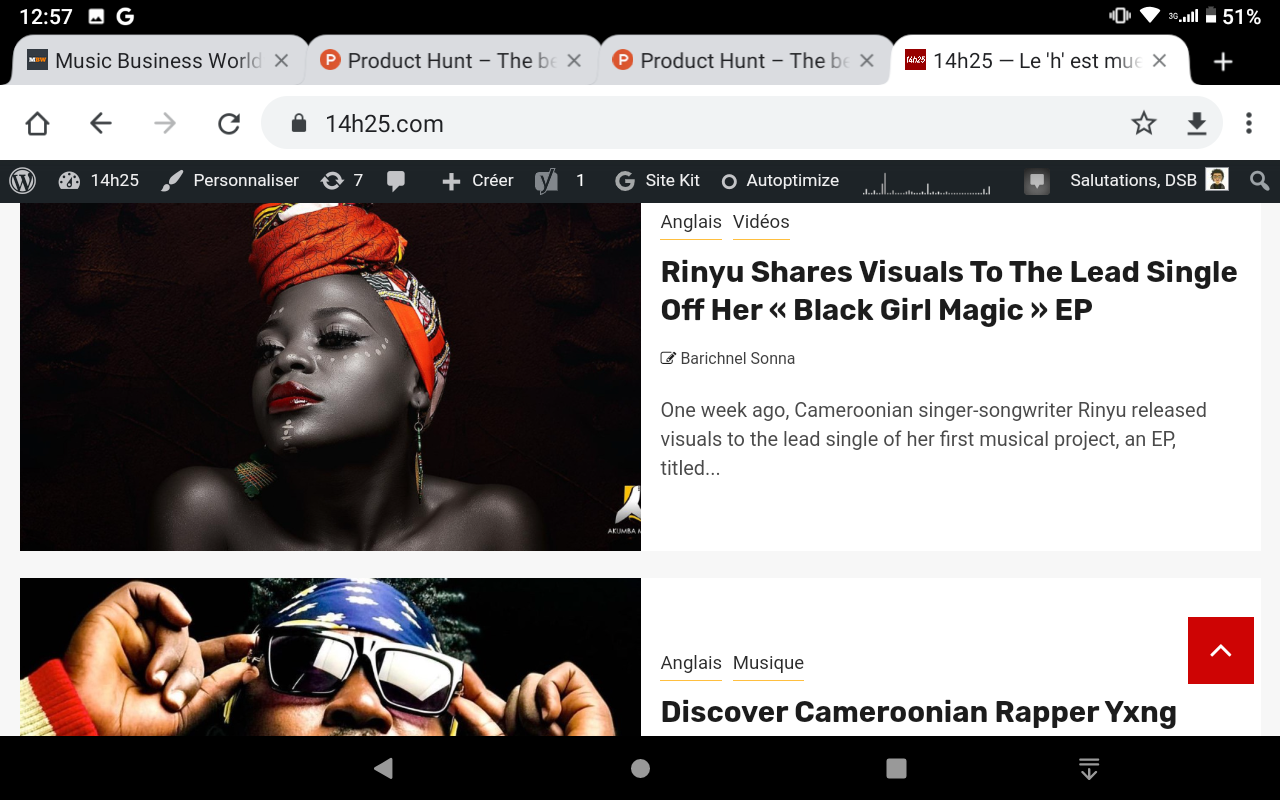
Task: Open the WordPress logo menu
Action: 23,181
